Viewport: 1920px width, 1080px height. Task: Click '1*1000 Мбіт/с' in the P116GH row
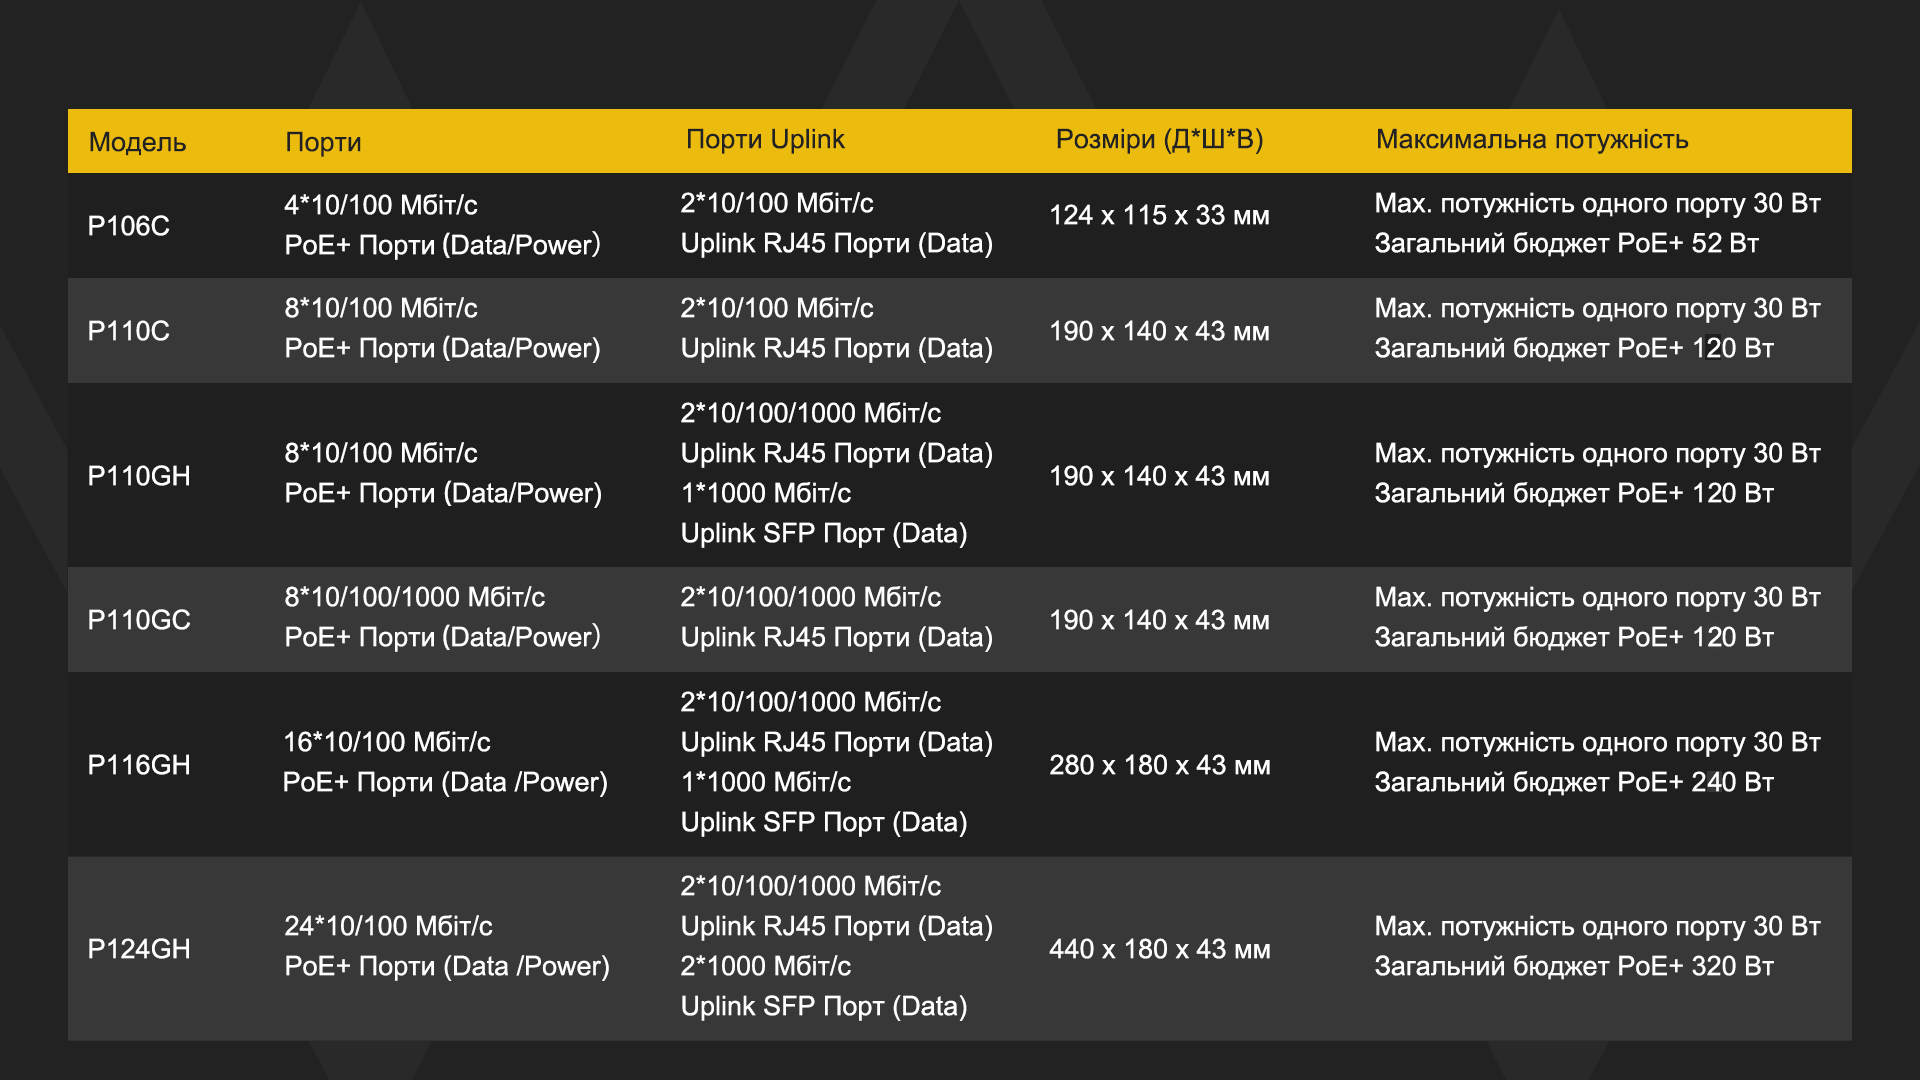(x=766, y=782)
